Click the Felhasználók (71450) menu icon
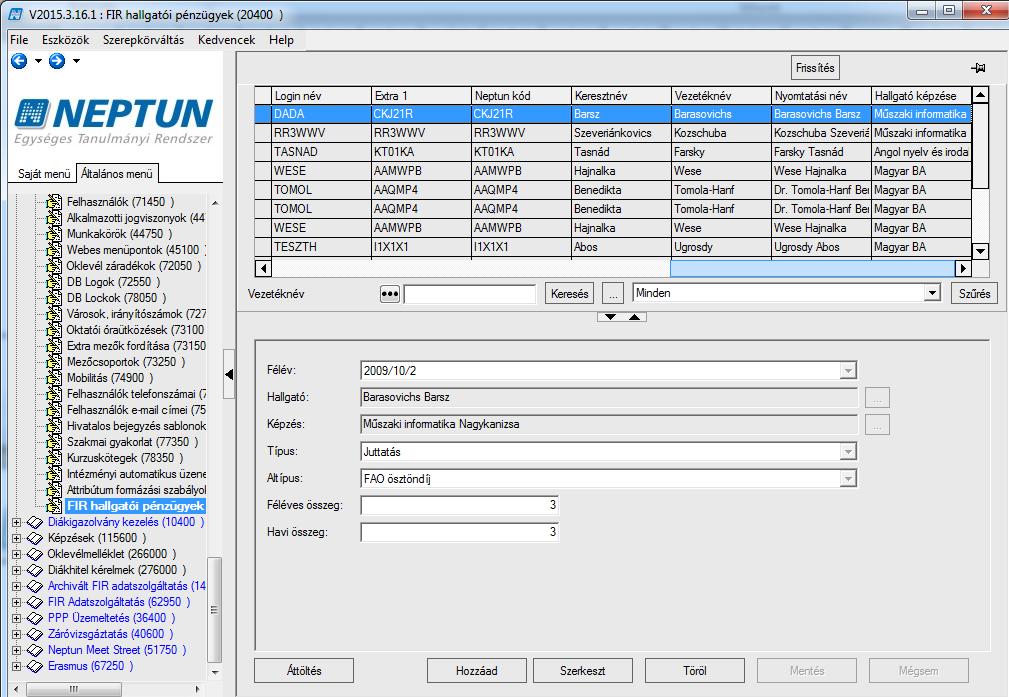Image resolution: width=1009 pixels, height=697 pixels. (x=55, y=202)
